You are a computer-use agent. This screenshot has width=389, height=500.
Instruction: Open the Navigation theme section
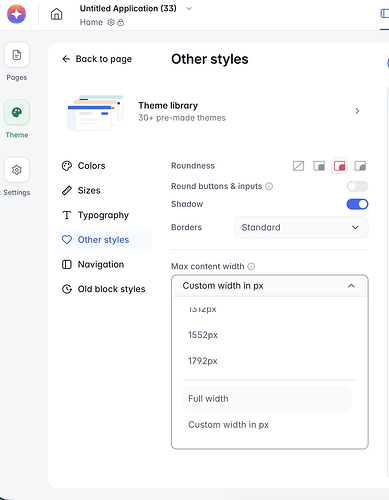click(104, 264)
